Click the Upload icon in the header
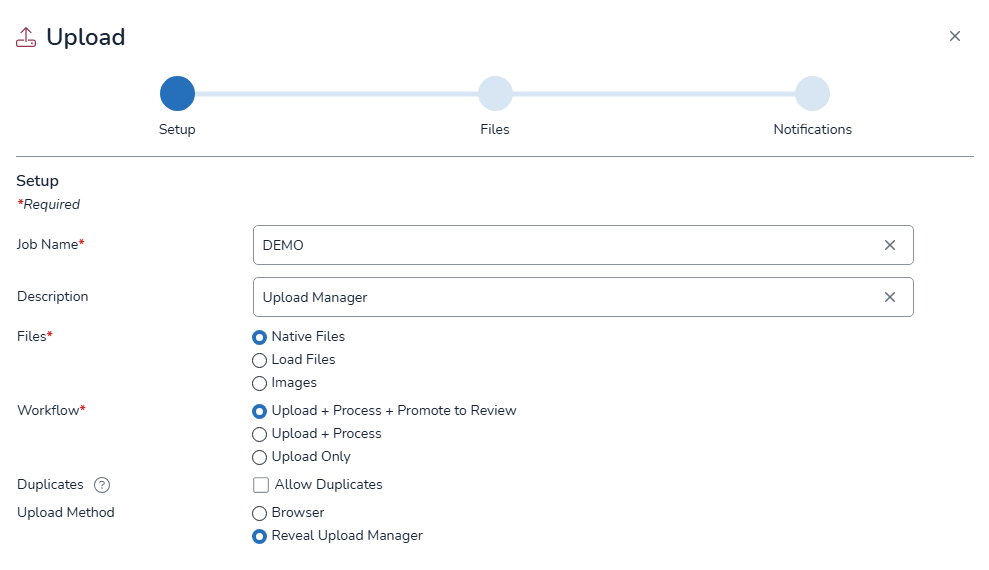 (x=26, y=38)
